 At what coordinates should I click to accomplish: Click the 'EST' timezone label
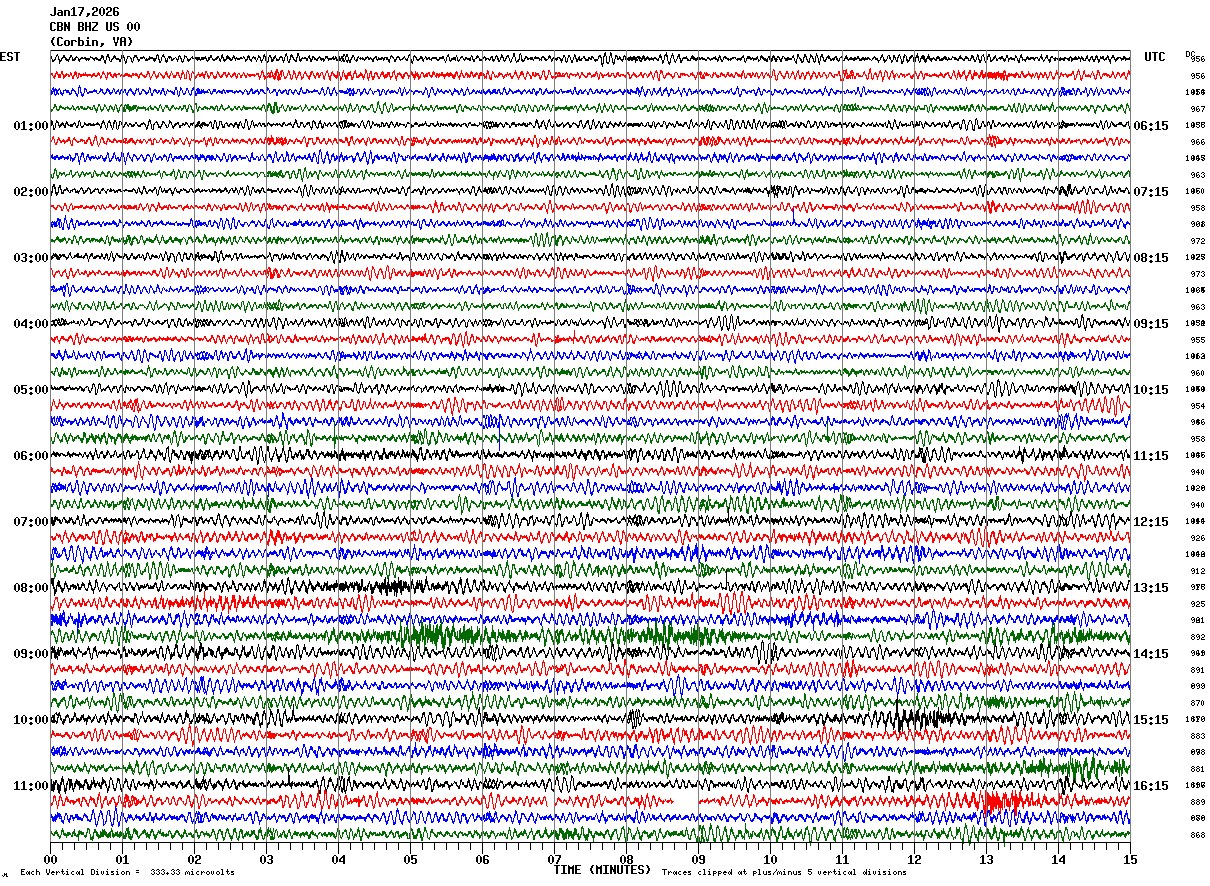coord(9,57)
